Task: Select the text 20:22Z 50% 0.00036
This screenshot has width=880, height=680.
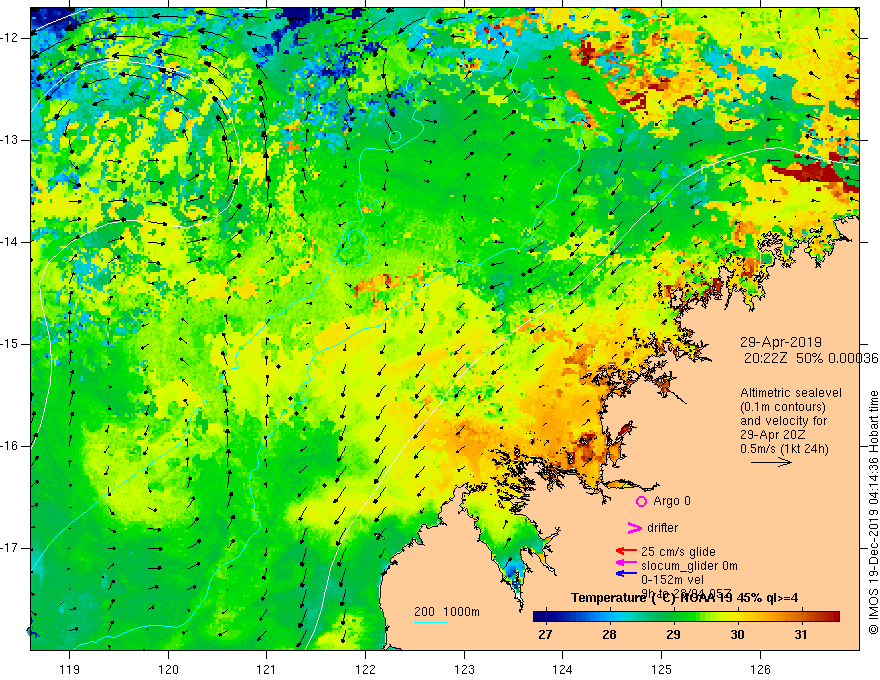Action: [811, 358]
